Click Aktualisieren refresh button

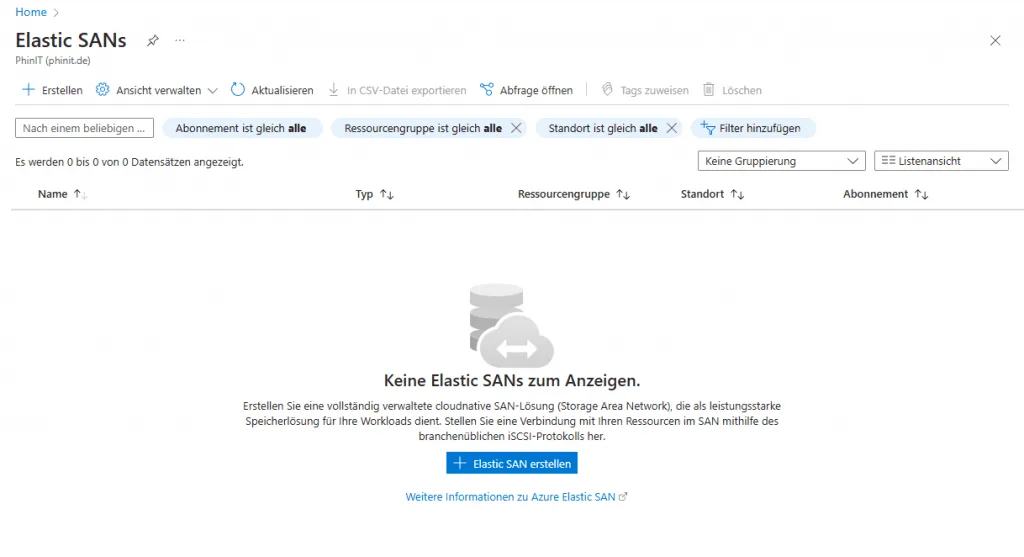click(x=272, y=90)
